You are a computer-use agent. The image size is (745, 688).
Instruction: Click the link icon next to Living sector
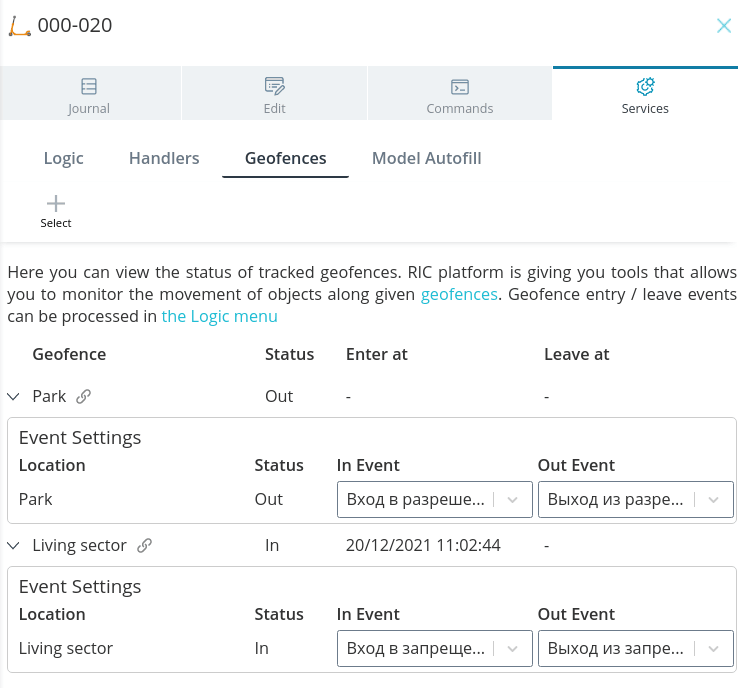pos(144,545)
